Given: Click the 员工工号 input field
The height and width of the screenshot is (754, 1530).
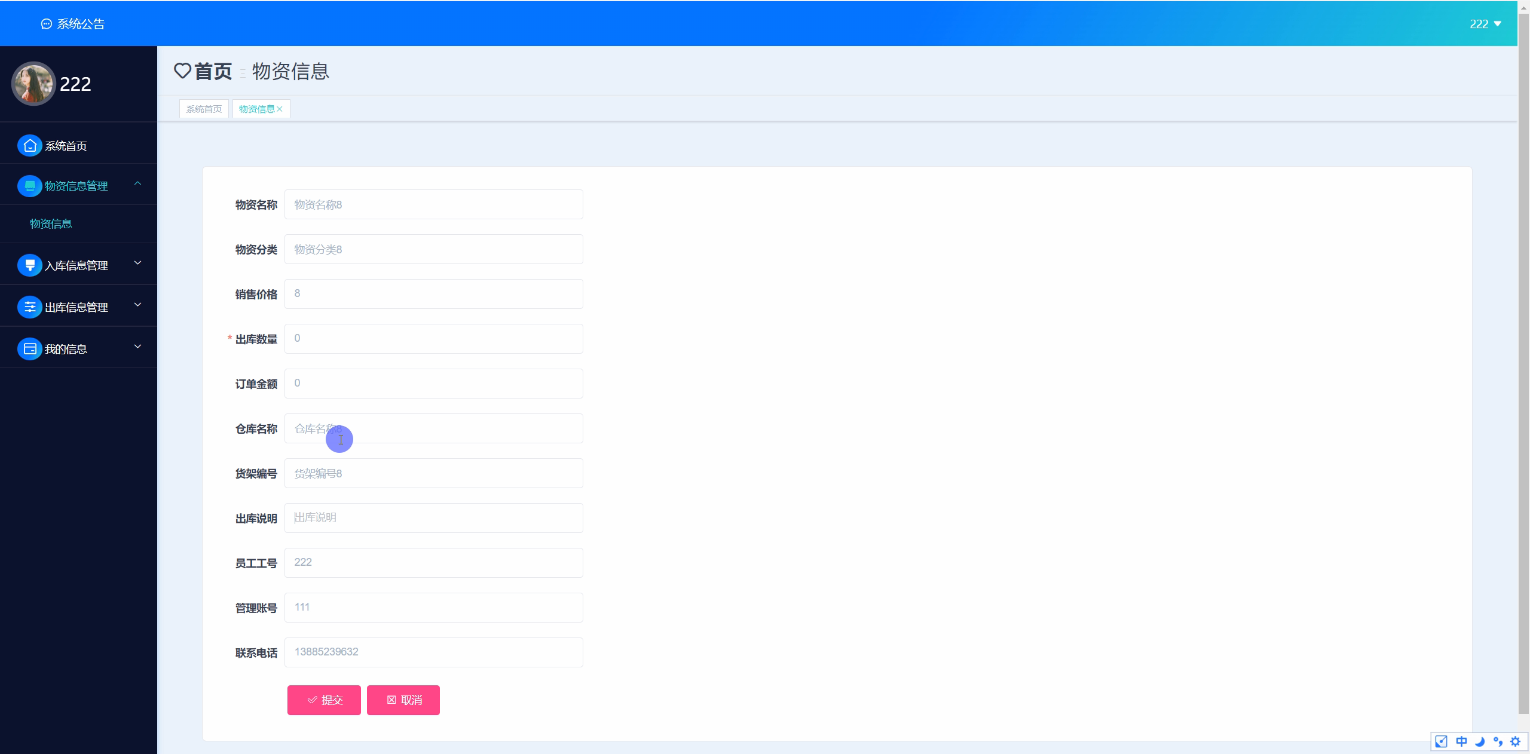Looking at the screenshot, I should 433,562.
